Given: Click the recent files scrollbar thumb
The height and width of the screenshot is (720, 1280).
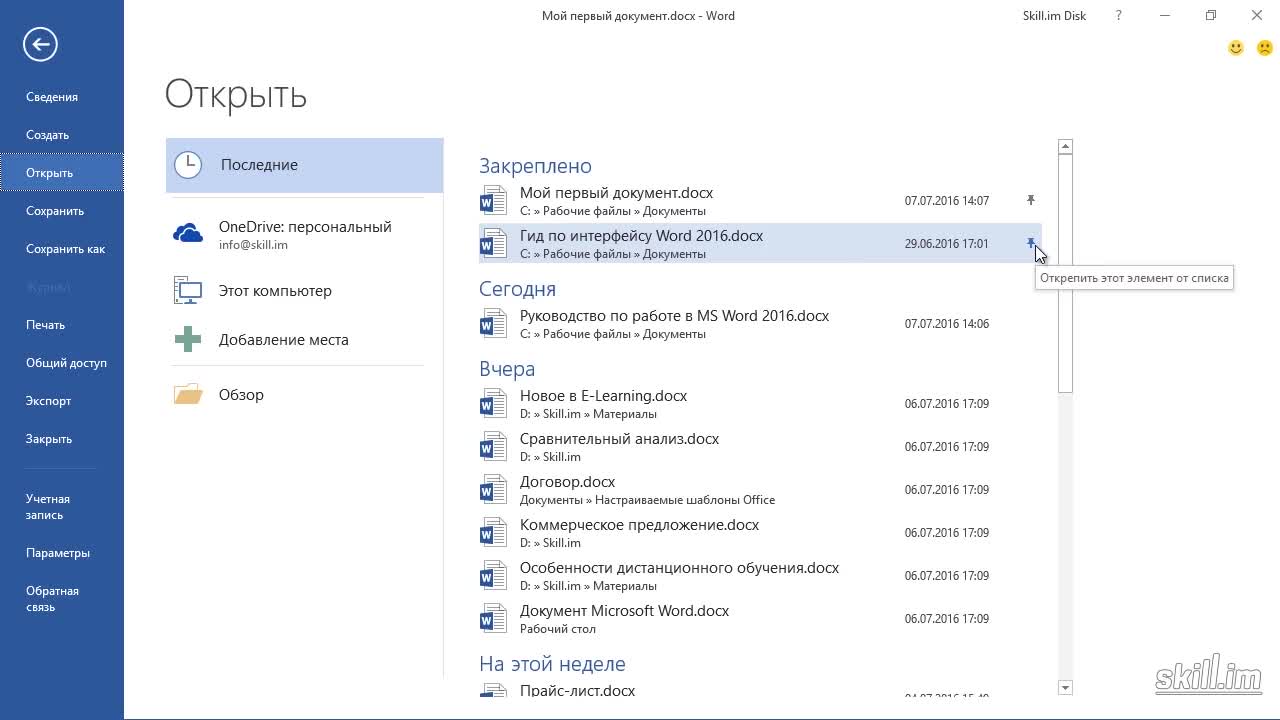Looking at the screenshot, I should pyautogui.click(x=1065, y=274).
